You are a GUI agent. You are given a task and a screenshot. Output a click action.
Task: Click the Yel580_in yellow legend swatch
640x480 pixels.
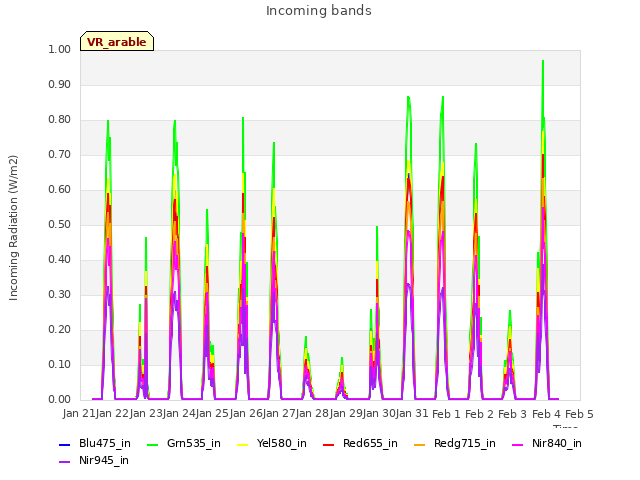pyautogui.click(x=242, y=444)
